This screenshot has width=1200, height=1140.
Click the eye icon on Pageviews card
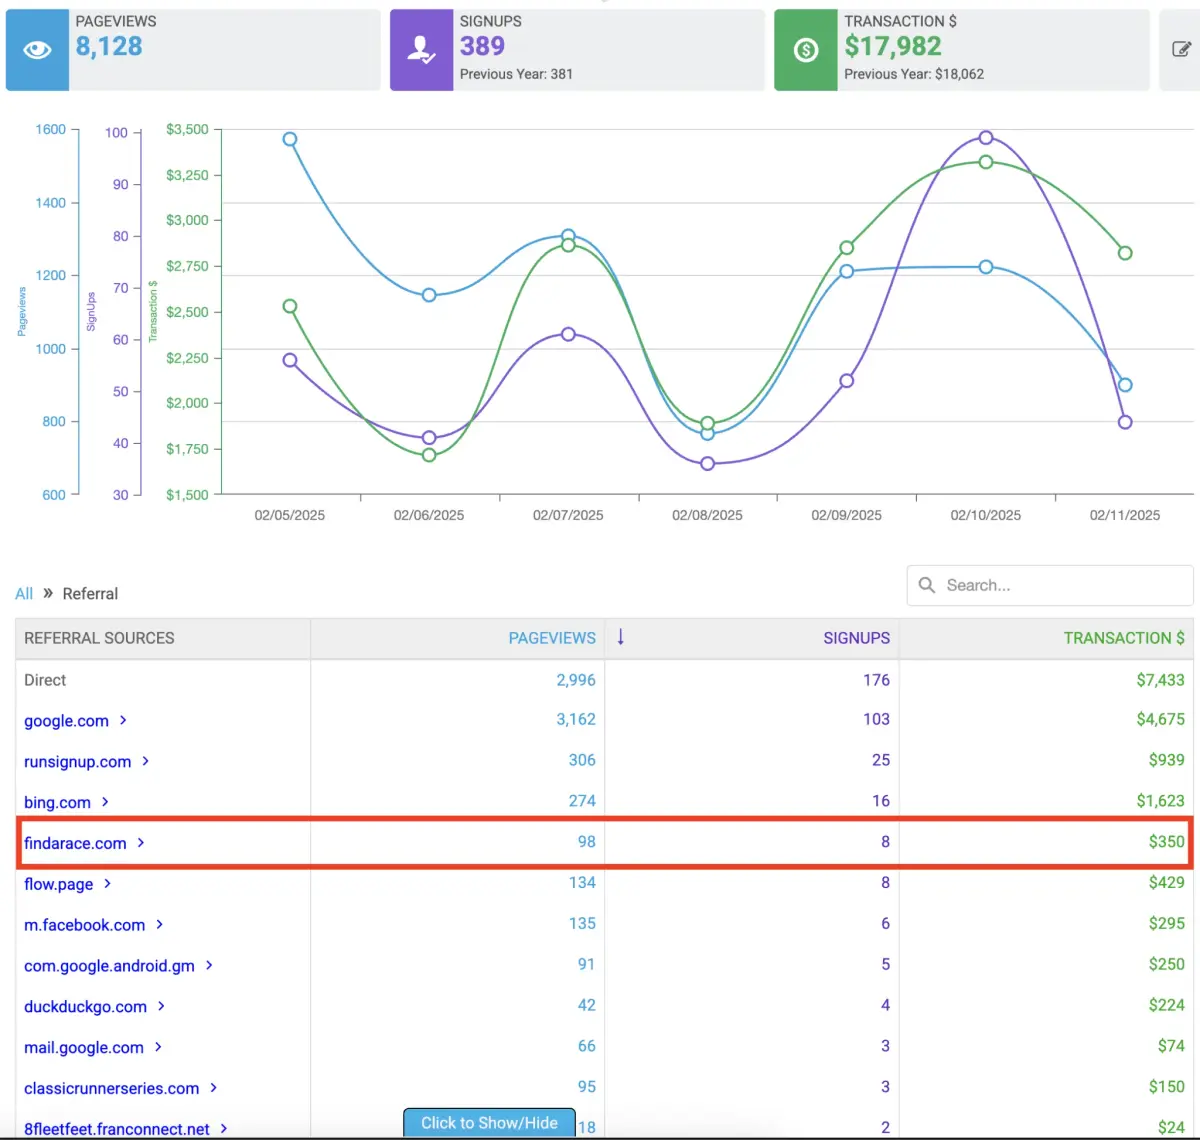click(x=37, y=50)
